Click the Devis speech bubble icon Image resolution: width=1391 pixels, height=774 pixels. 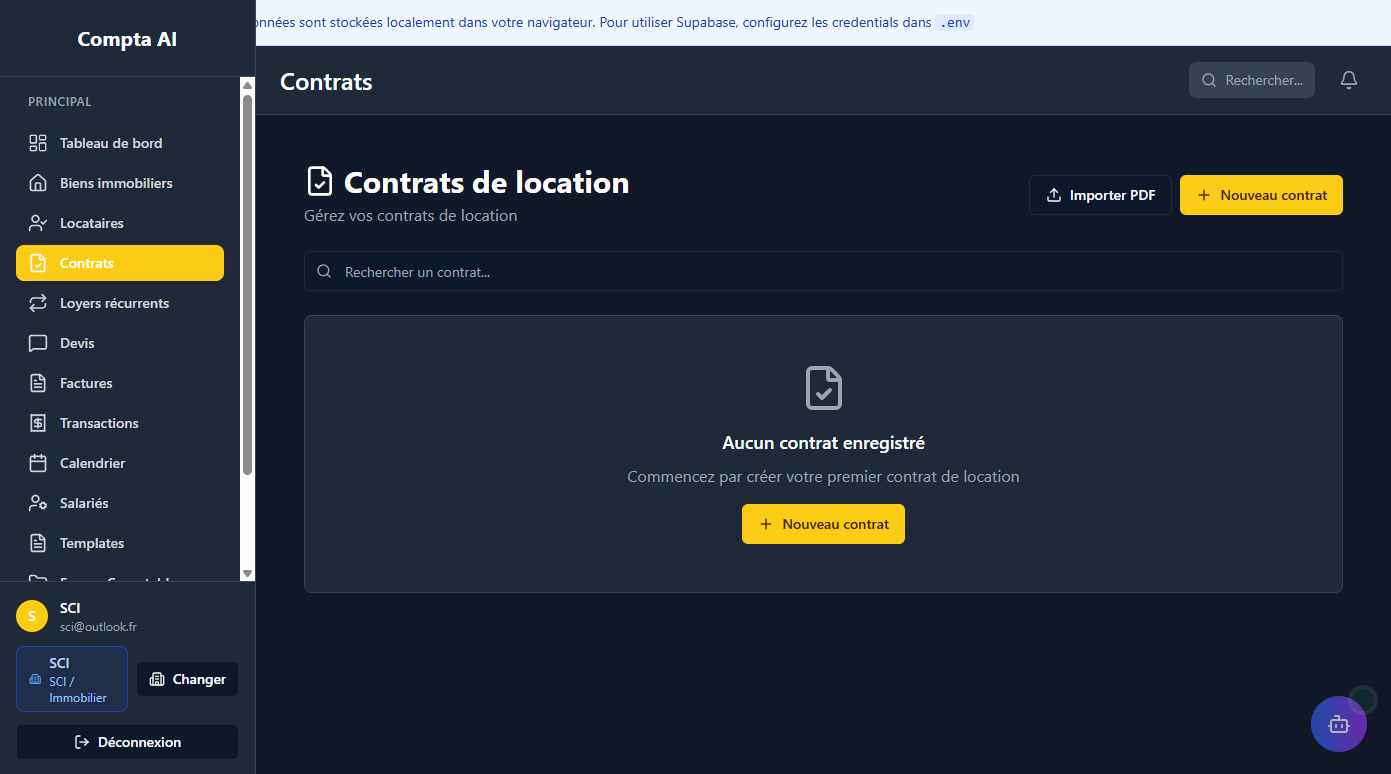click(x=38, y=343)
